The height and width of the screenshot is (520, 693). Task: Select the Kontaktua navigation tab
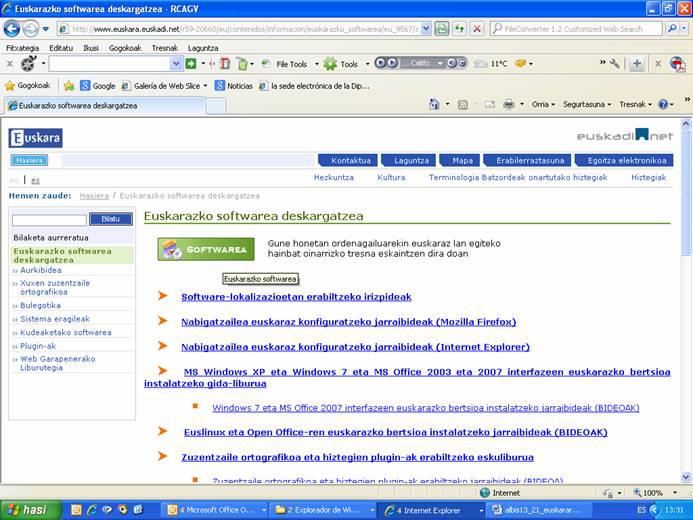pos(351,160)
